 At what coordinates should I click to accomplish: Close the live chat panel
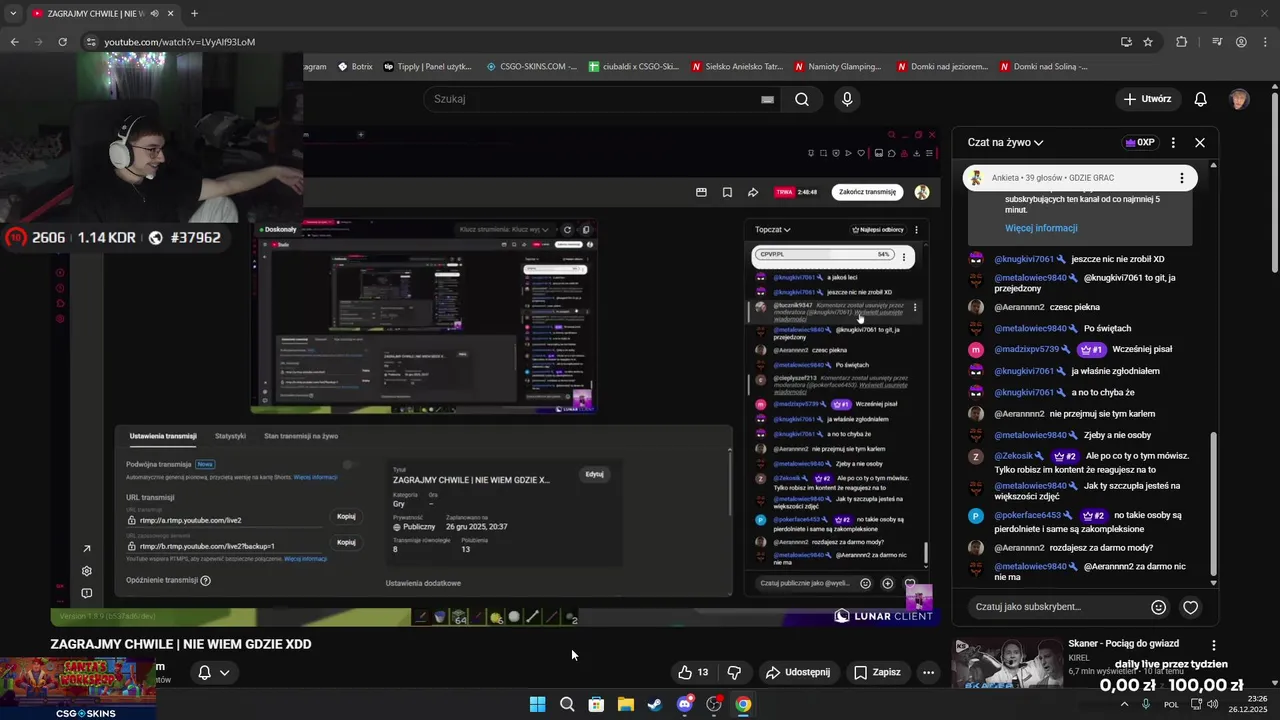point(1200,142)
